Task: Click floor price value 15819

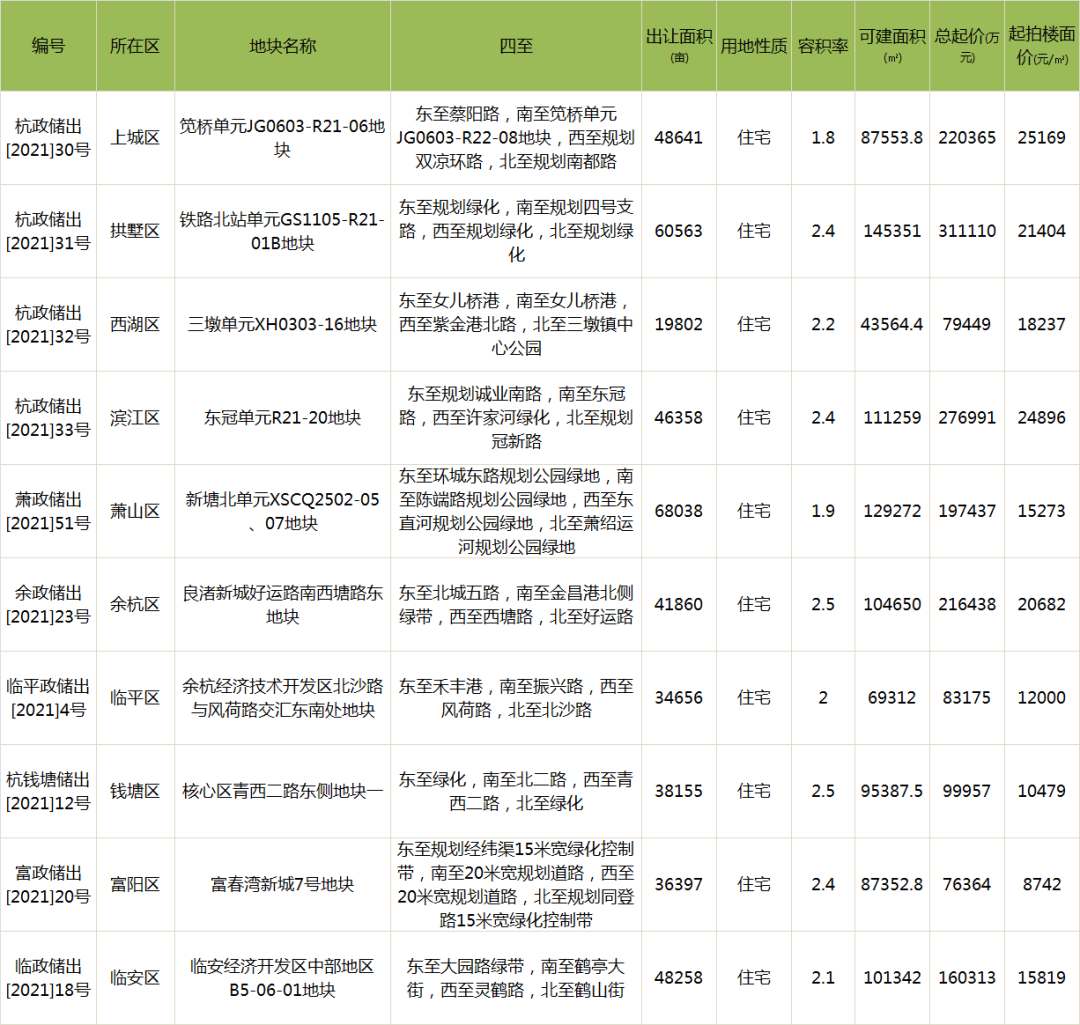Action: click(1042, 977)
